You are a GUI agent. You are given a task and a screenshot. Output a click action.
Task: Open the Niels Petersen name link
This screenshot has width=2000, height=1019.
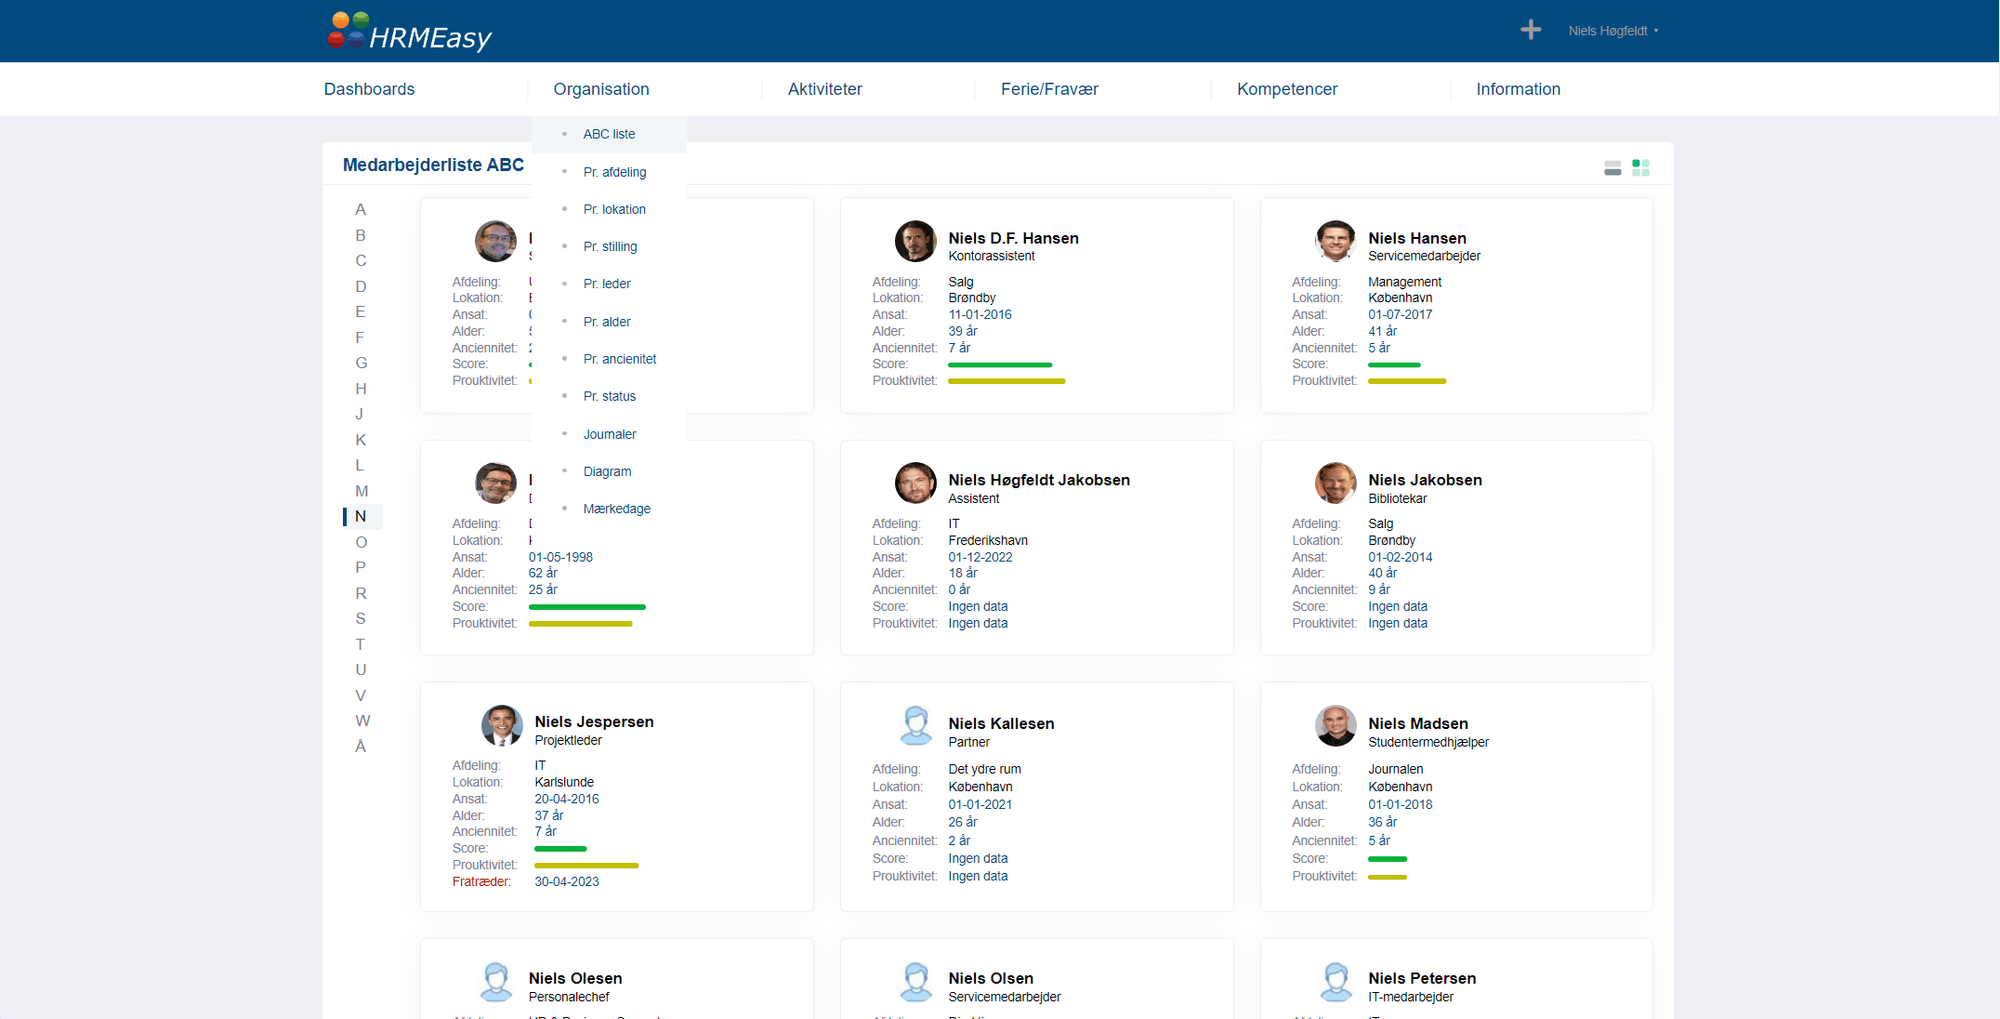tap(1422, 979)
